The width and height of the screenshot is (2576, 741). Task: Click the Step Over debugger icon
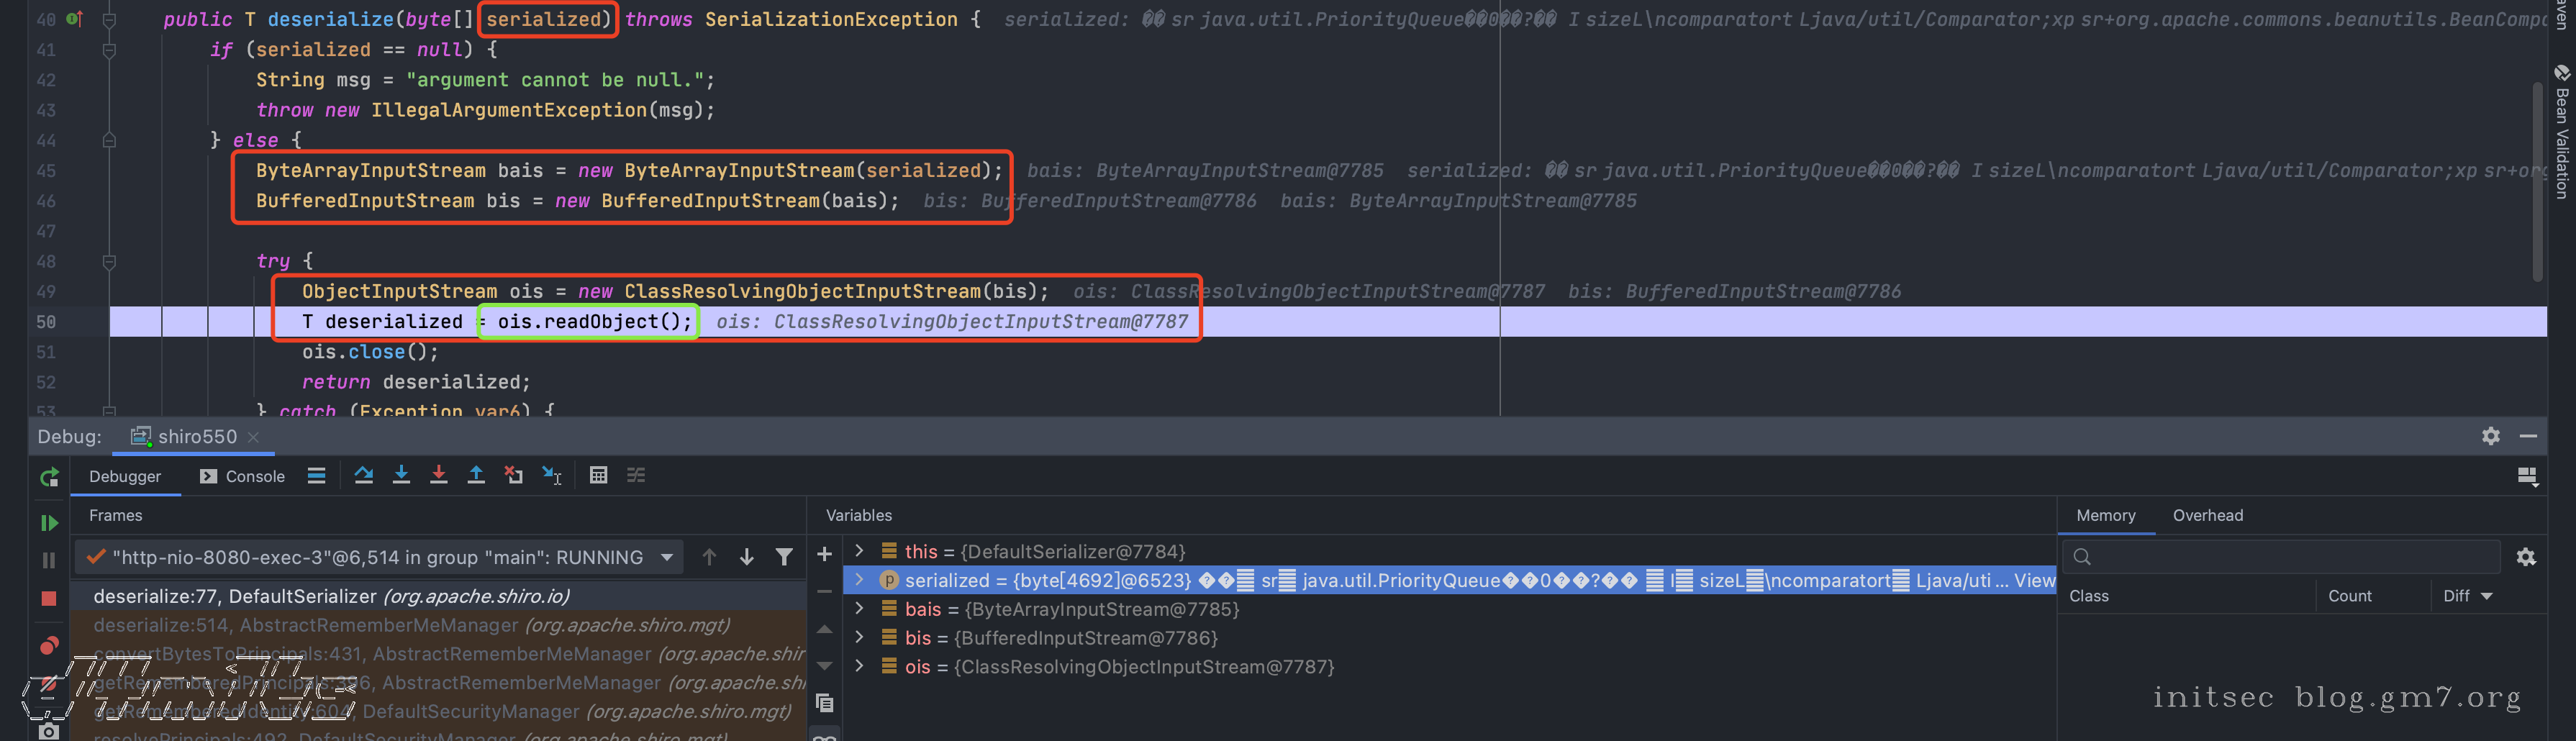click(x=363, y=475)
